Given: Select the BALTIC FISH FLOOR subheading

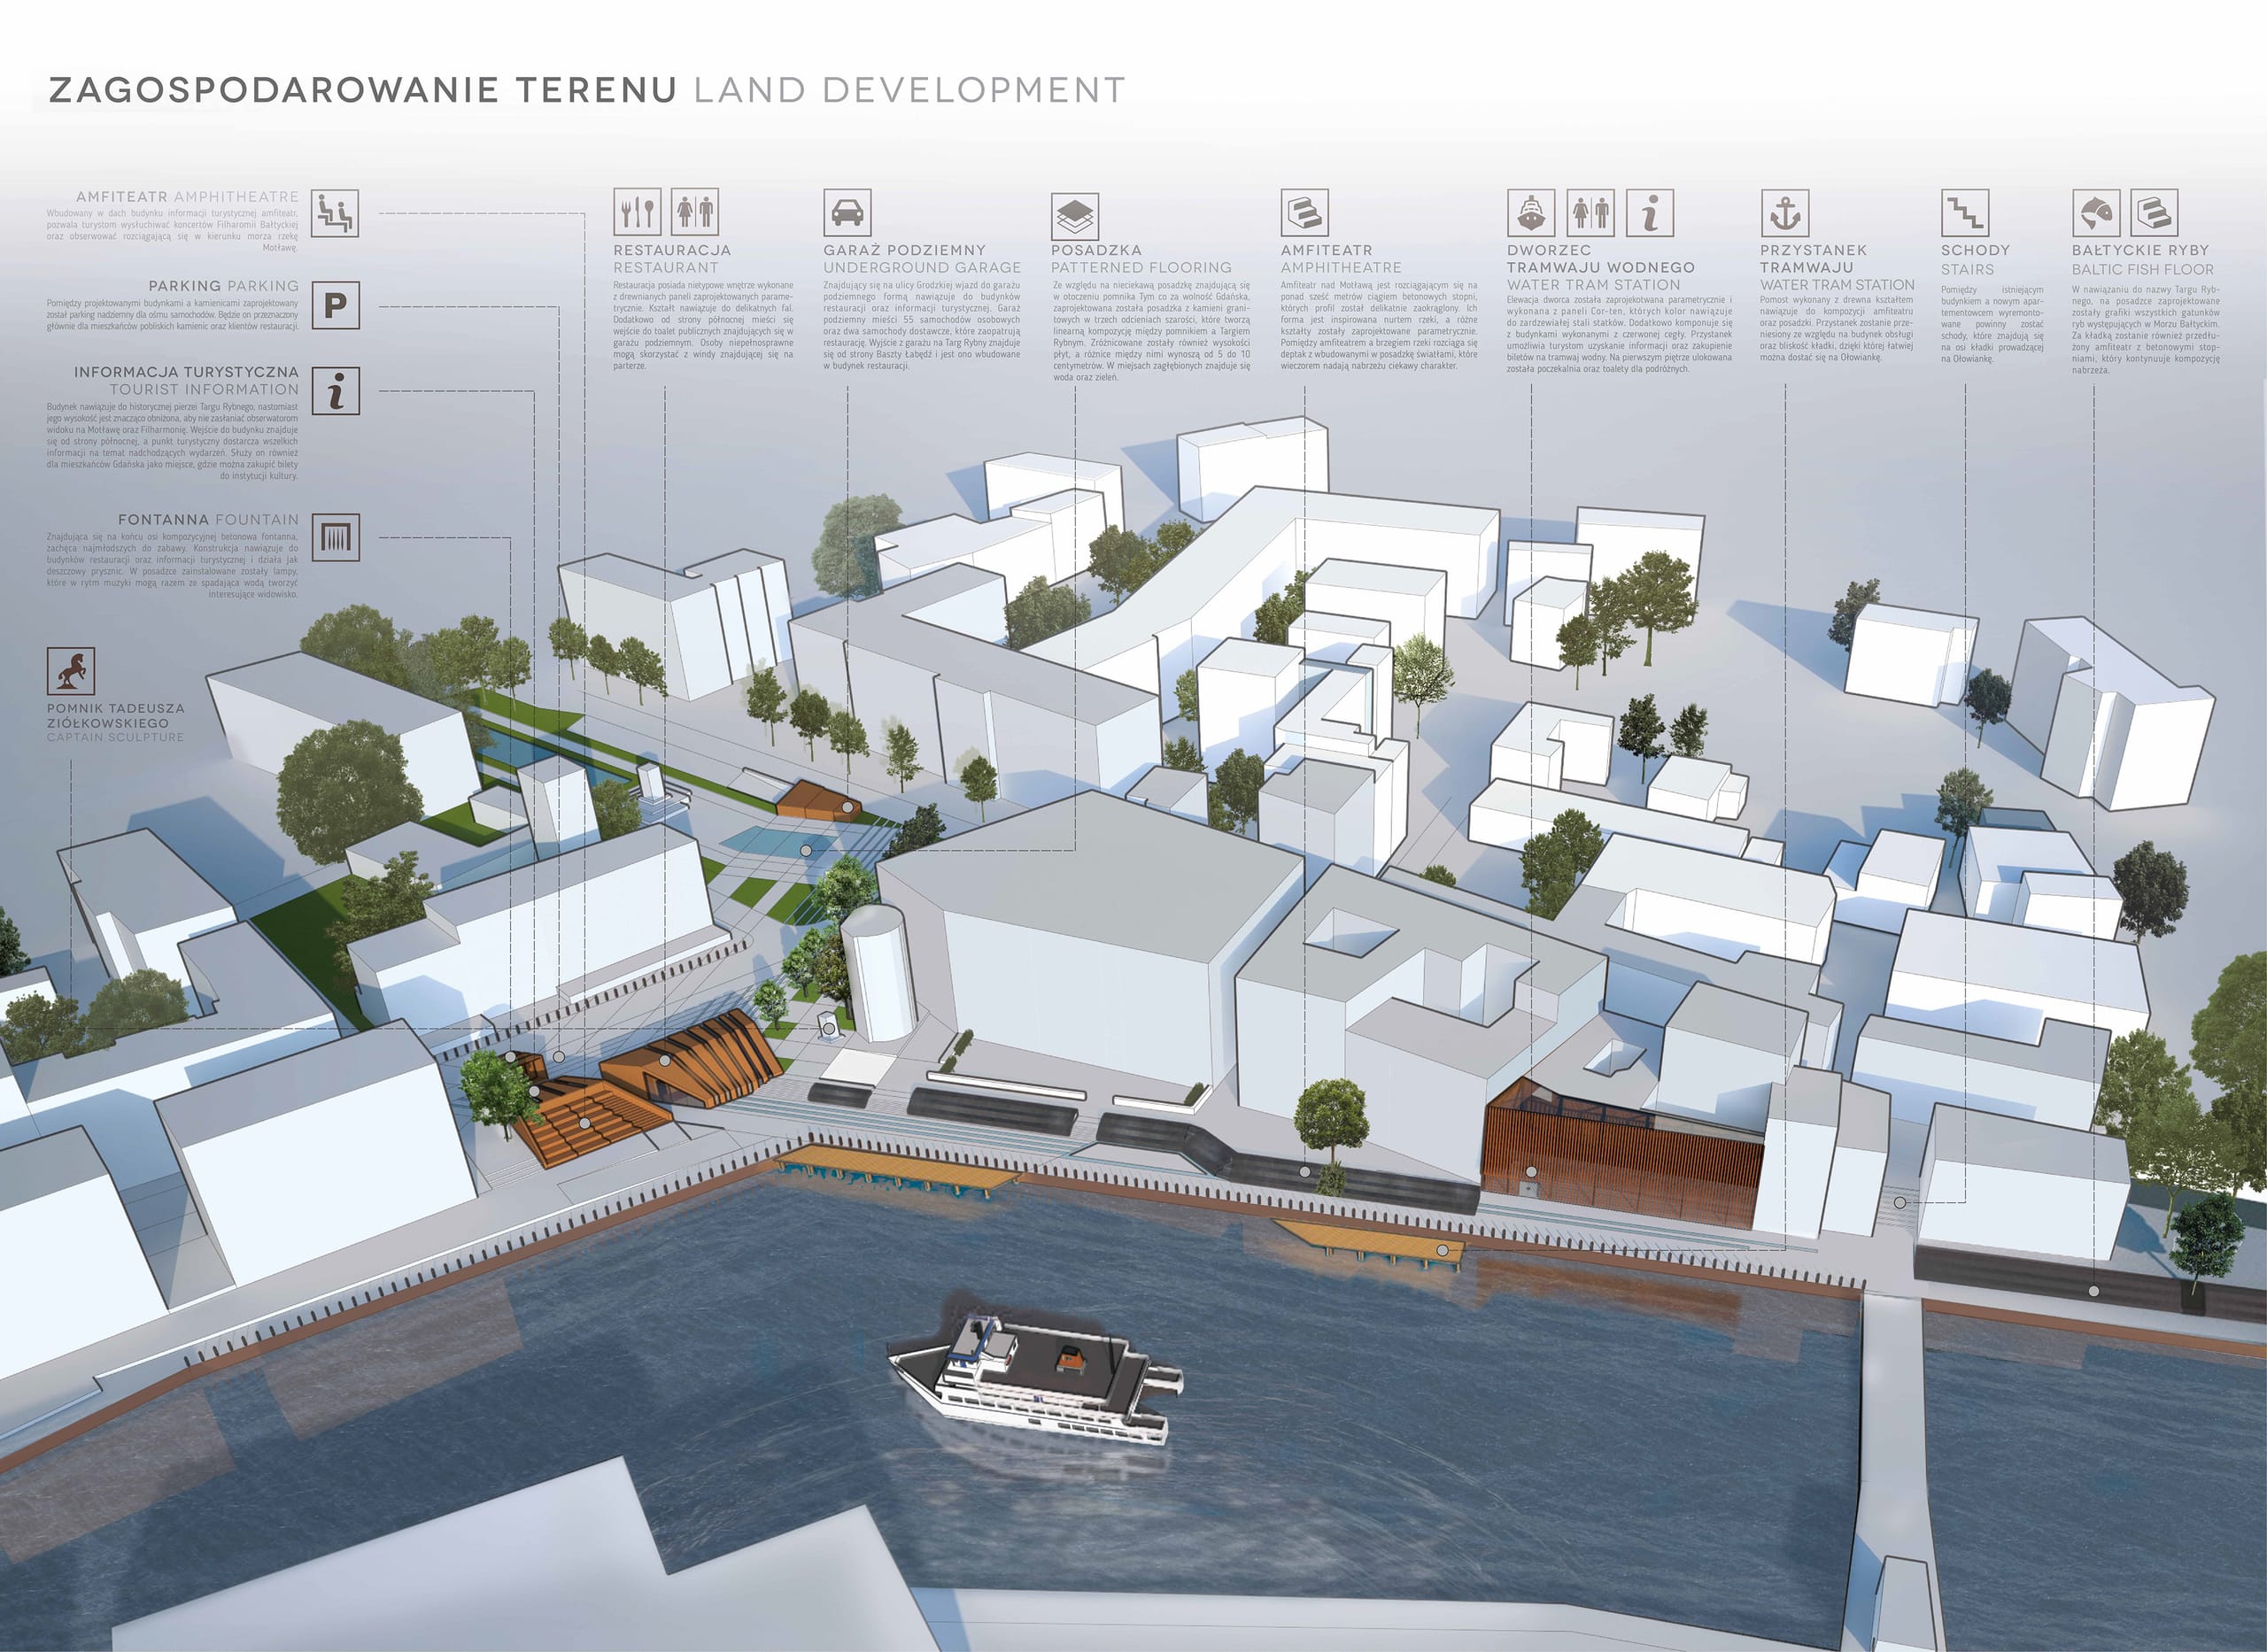Looking at the screenshot, I should click(x=2143, y=269).
